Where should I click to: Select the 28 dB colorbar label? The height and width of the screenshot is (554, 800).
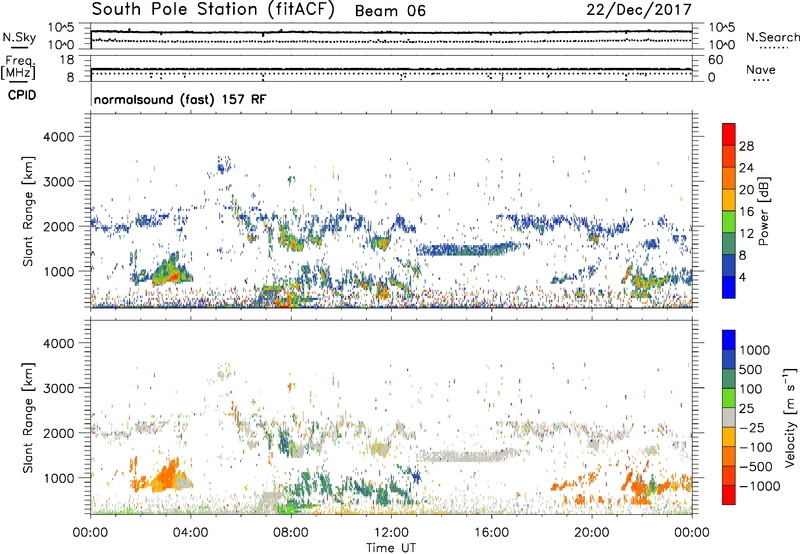(x=746, y=146)
